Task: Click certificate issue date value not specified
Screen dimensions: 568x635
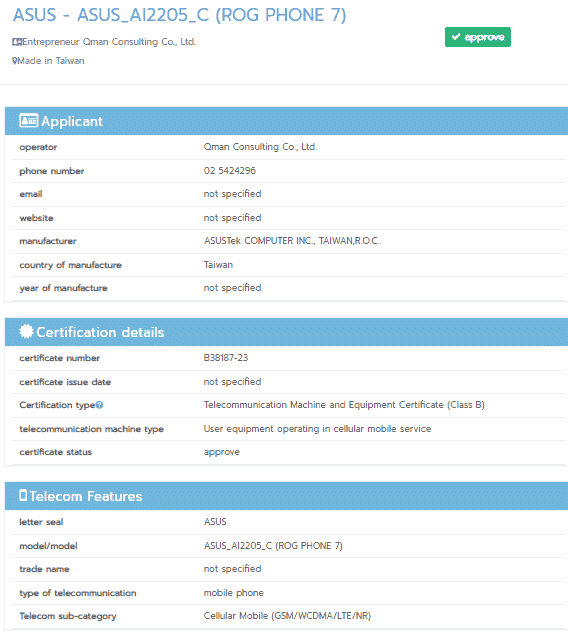Action: click(232, 381)
